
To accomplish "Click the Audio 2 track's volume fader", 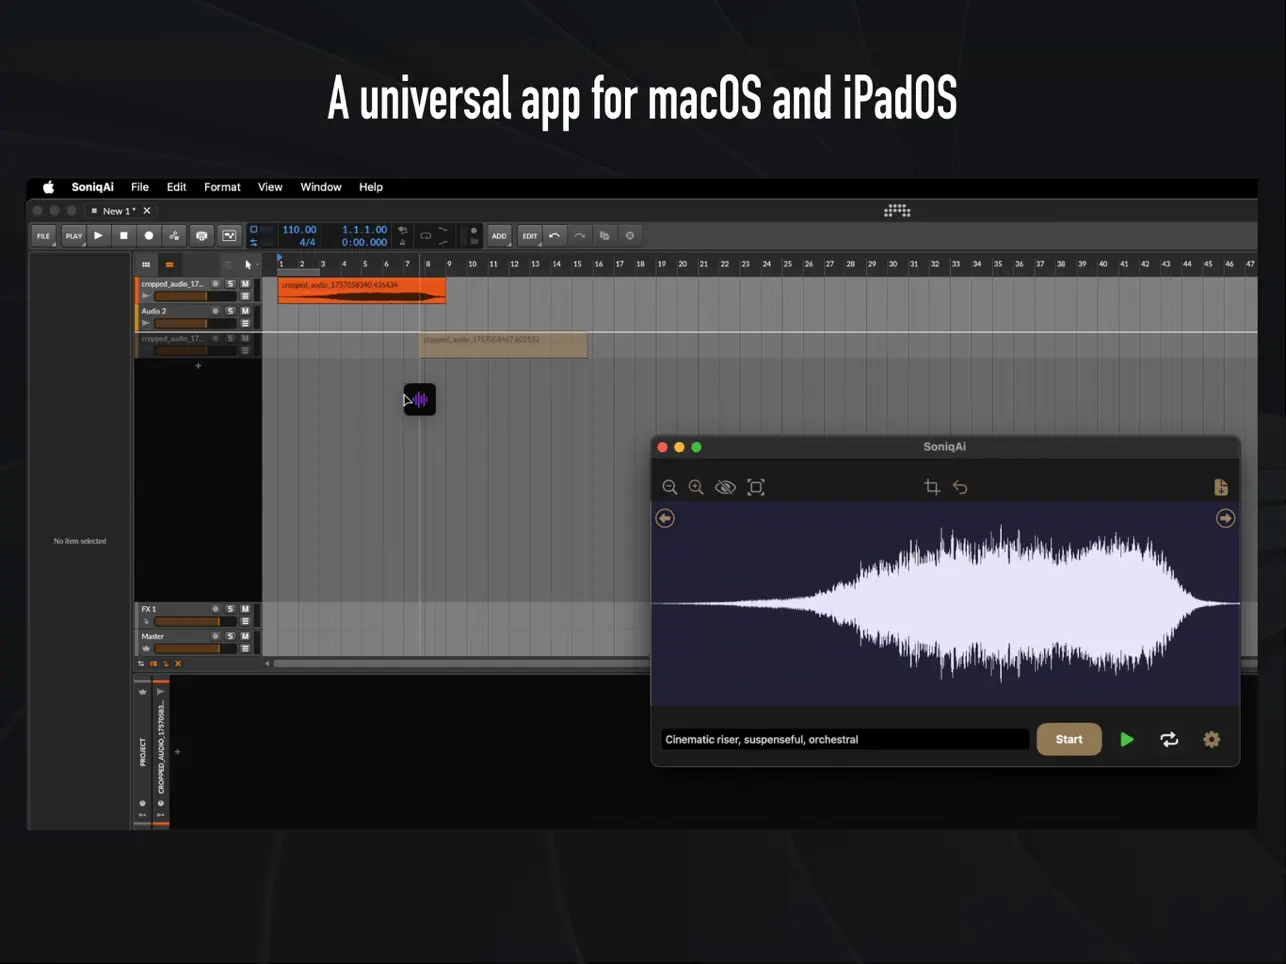I will click(195, 323).
